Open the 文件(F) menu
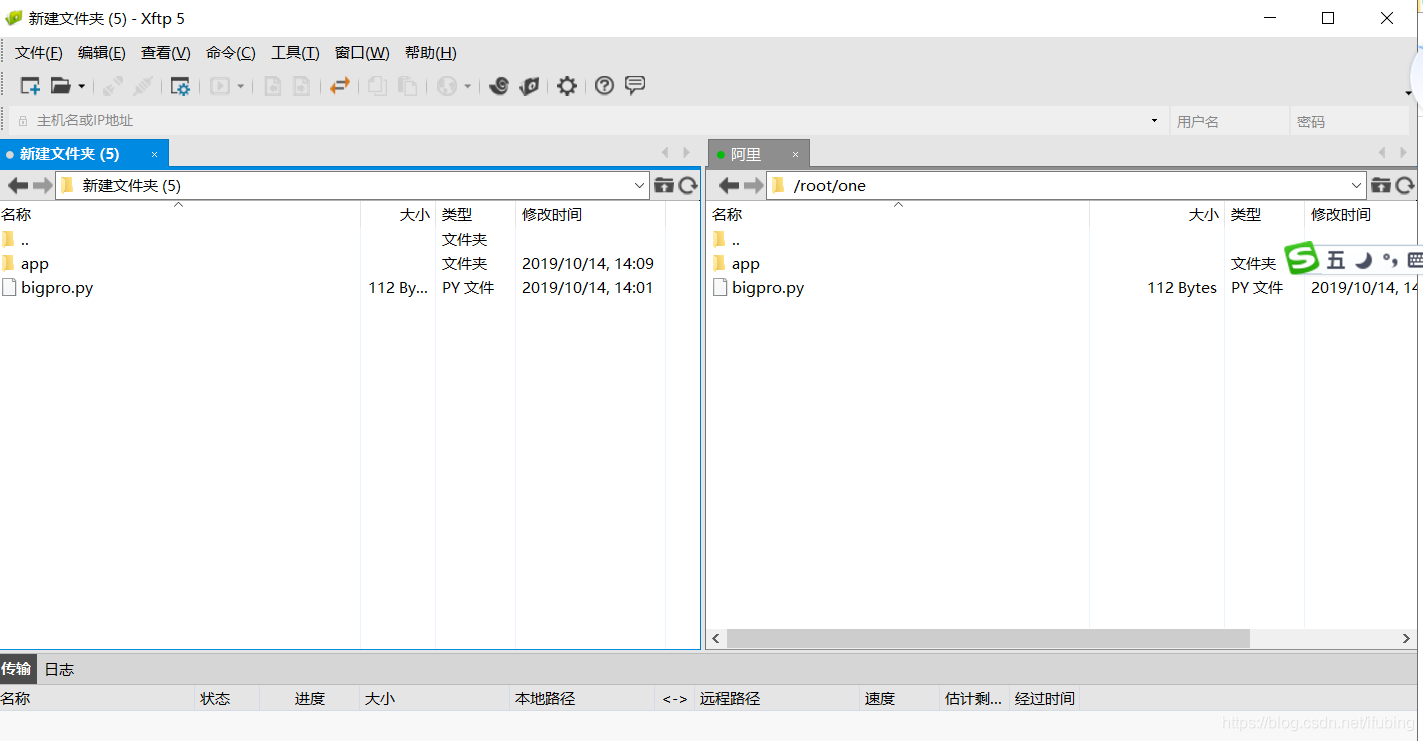1423x741 pixels. (39, 53)
